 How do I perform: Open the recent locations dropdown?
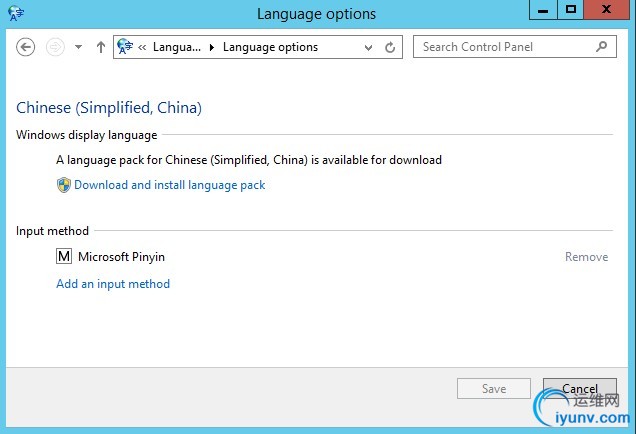pyautogui.click(x=78, y=47)
